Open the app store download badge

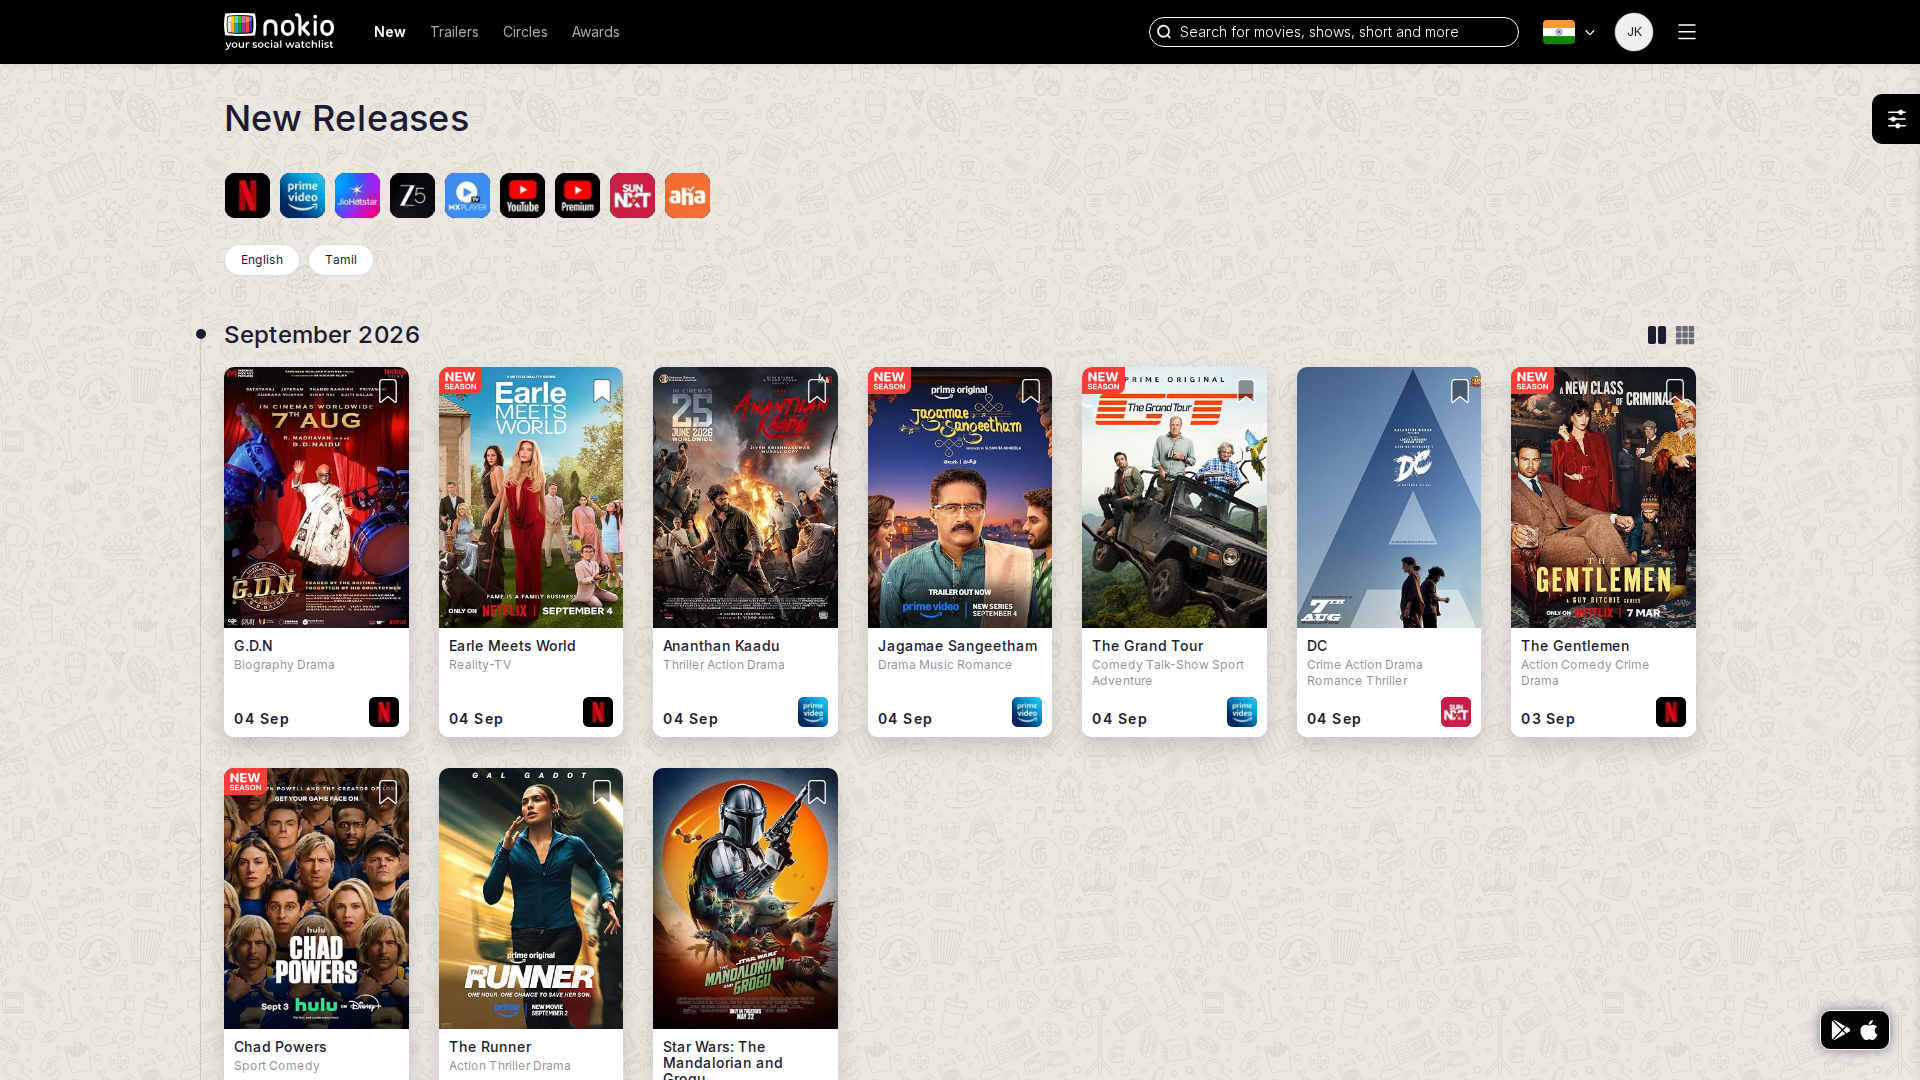click(1855, 1030)
